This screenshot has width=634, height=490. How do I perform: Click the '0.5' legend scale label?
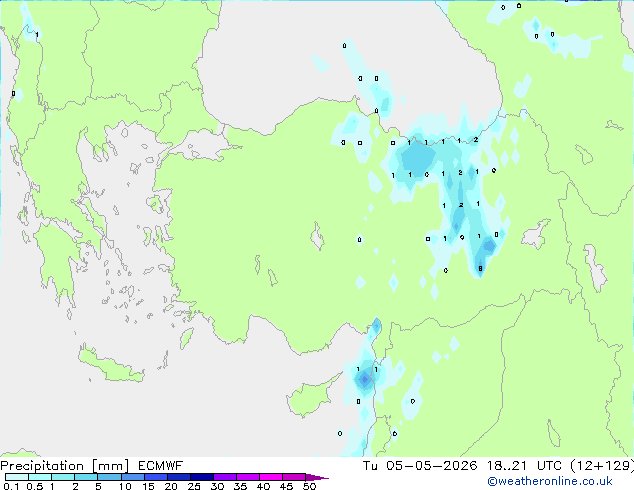(x=35, y=486)
